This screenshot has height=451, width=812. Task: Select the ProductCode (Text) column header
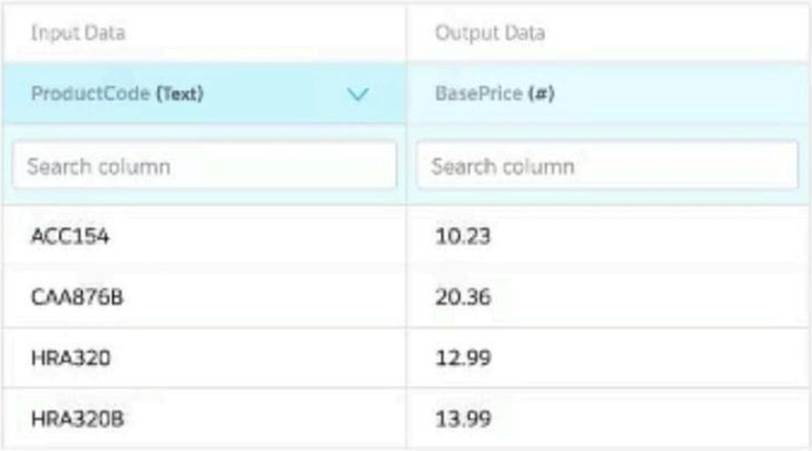tap(118, 95)
